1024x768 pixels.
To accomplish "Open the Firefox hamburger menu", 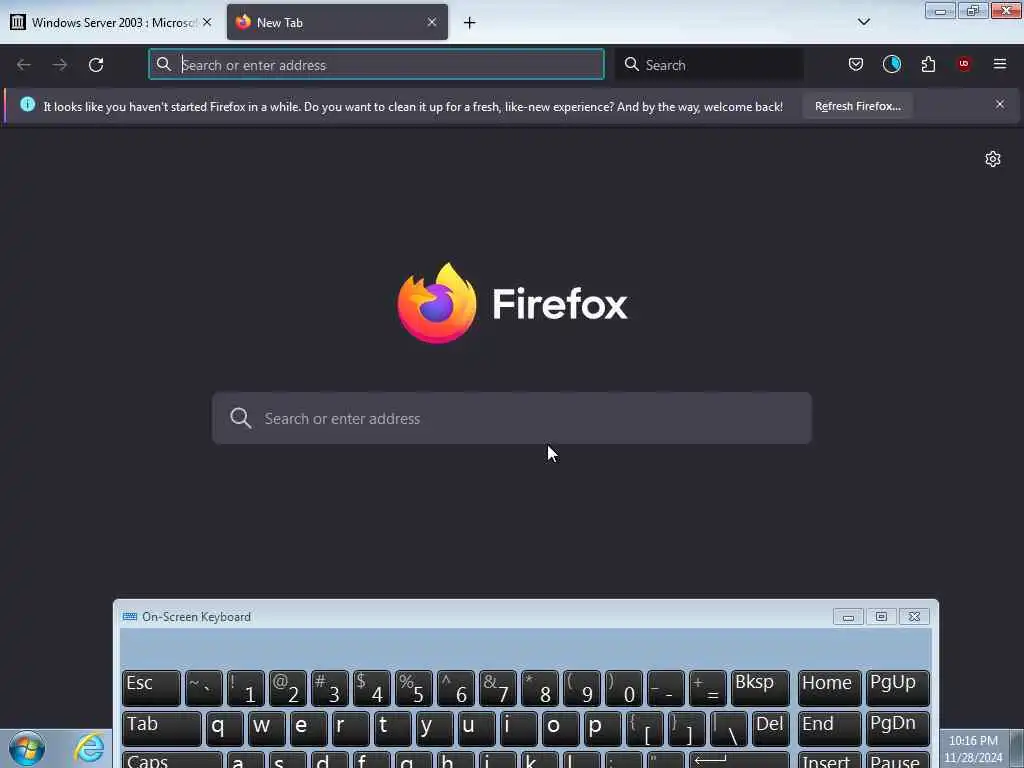I will [x=999, y=64].
